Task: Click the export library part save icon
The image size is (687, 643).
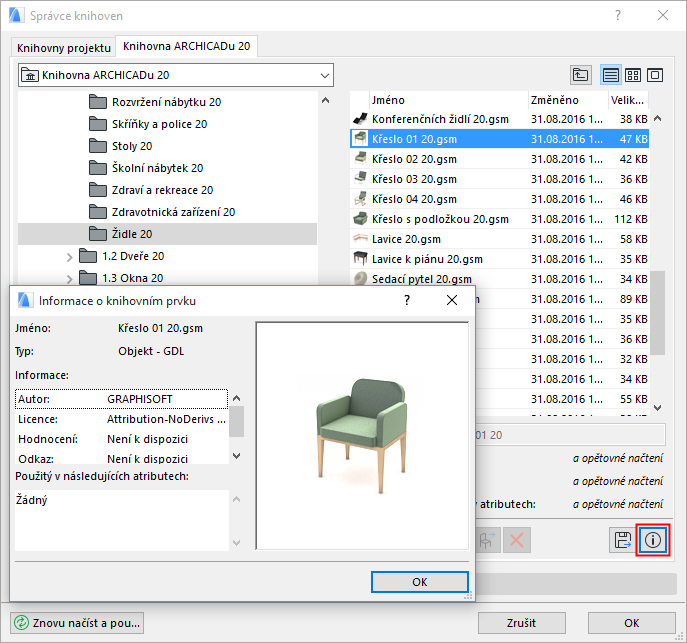Action: 623,540
